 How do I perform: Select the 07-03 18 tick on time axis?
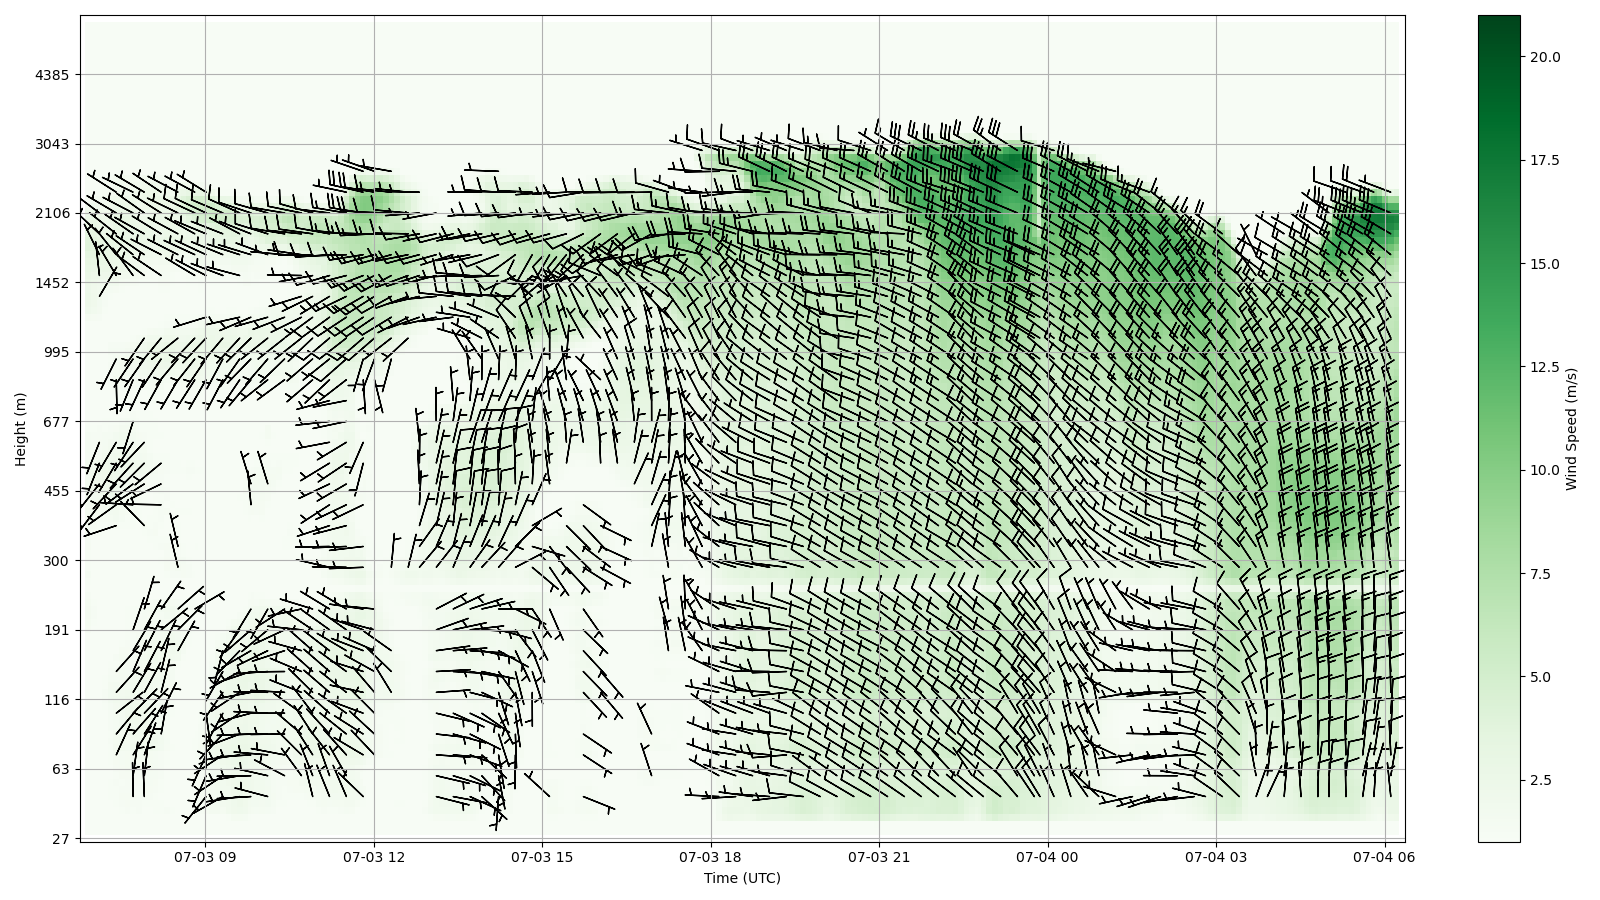[711, 857]
